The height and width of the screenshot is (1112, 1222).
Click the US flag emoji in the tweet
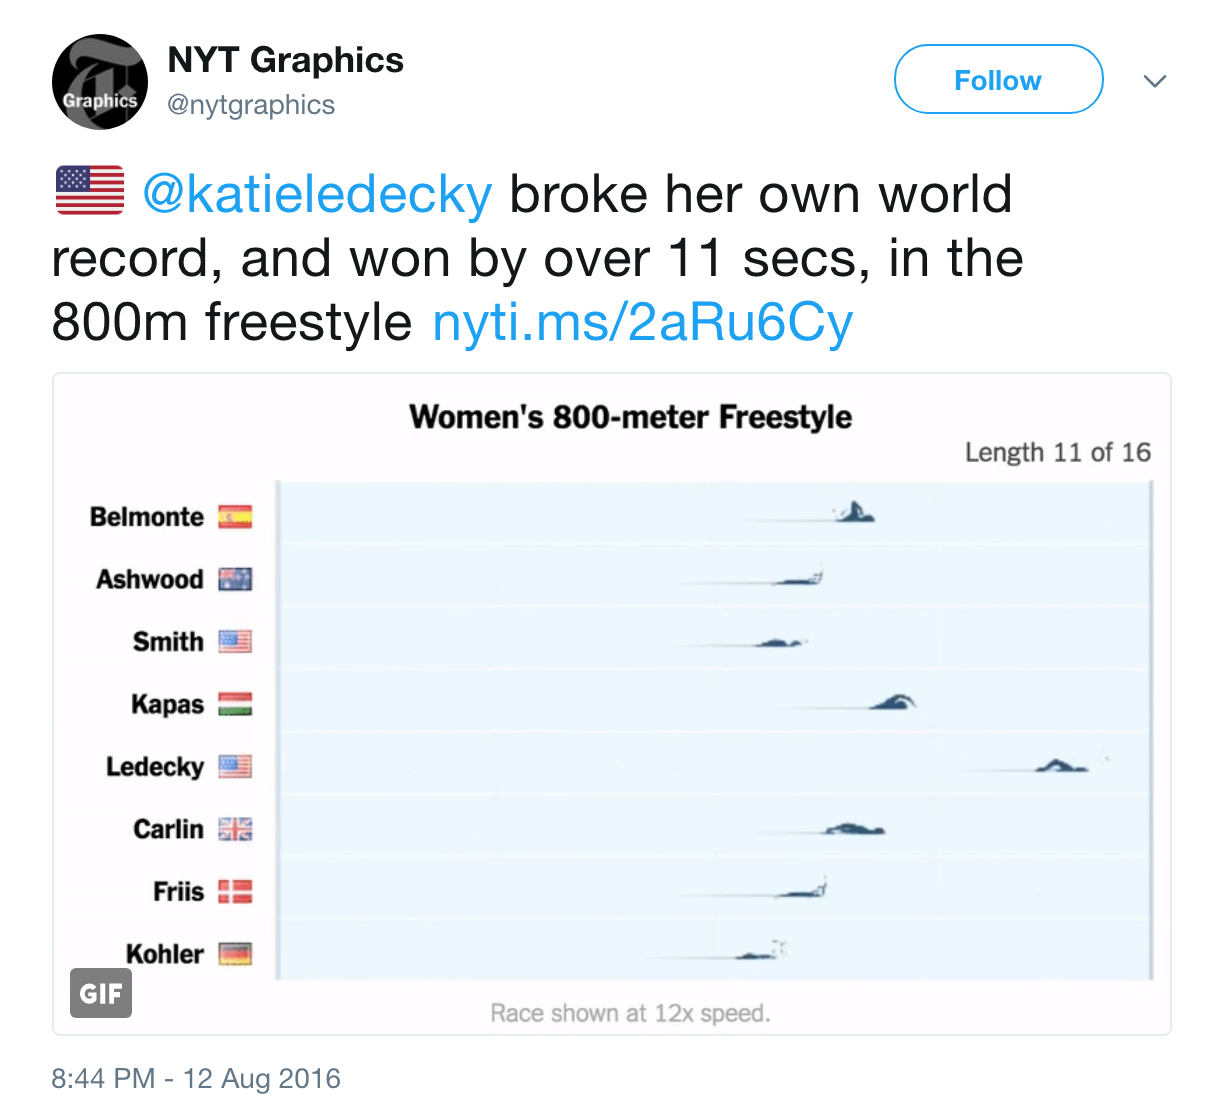click(x=90, y=191)
